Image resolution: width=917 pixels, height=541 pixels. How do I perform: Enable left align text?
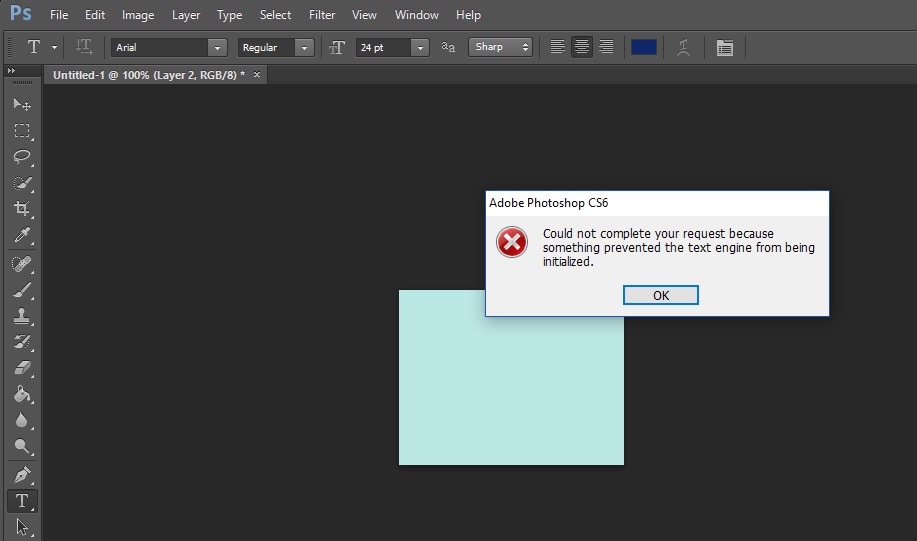pos(558,47)
